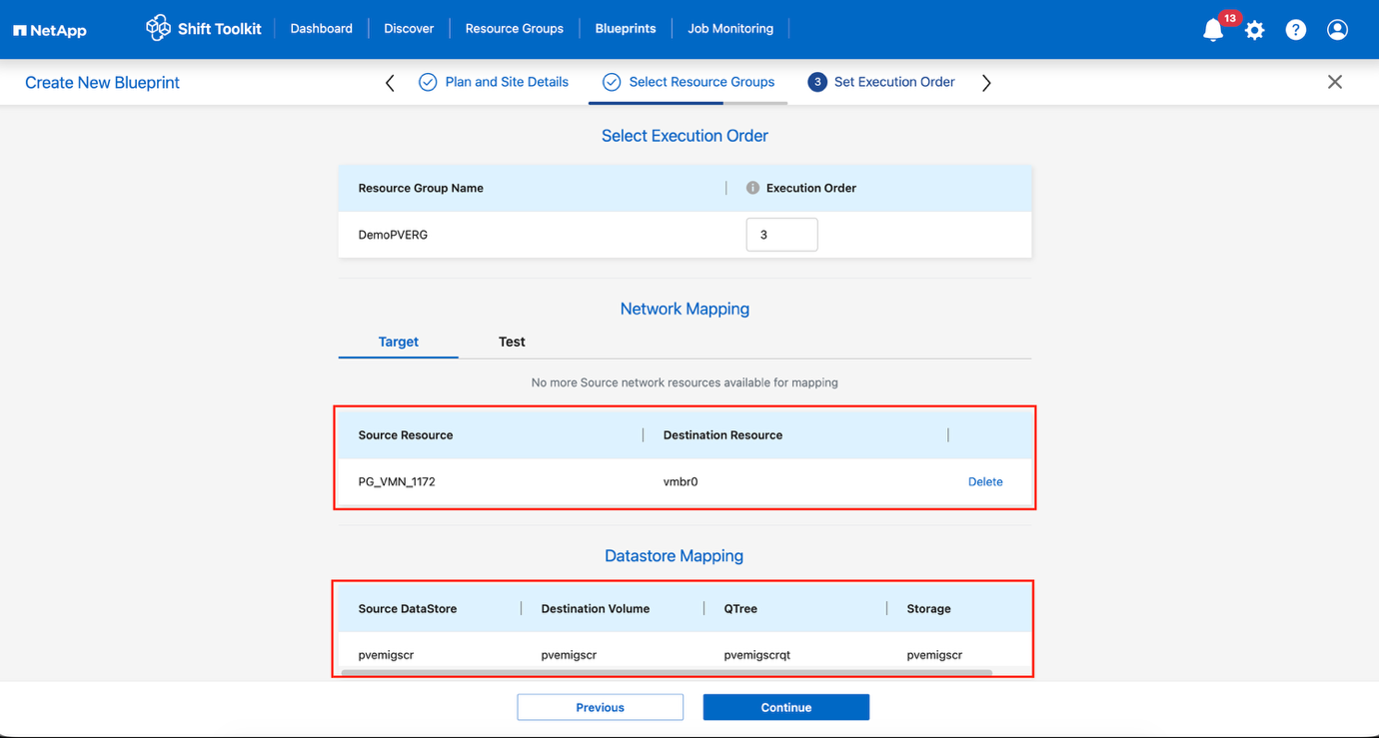The width and height of the screenshot is (1384, 742).
Task: Close the Create New Blueprint wizard
Action: tap(1334, 82)
